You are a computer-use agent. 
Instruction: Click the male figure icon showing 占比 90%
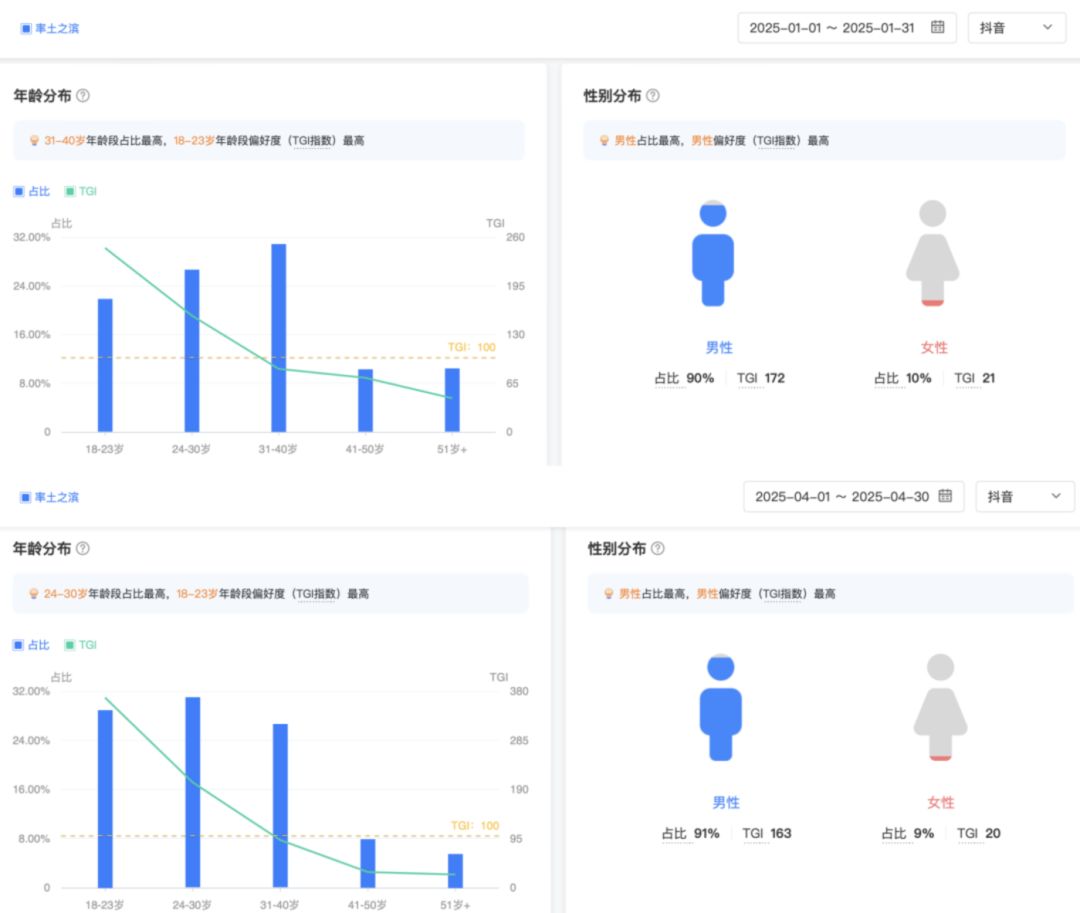point(713,253)
